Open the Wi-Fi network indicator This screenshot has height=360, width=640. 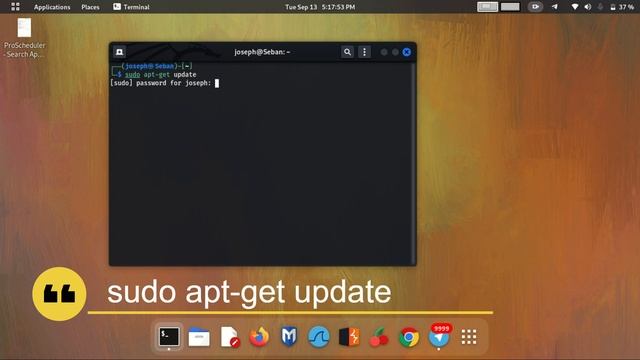pyautogui.click(x=575, y=7)
